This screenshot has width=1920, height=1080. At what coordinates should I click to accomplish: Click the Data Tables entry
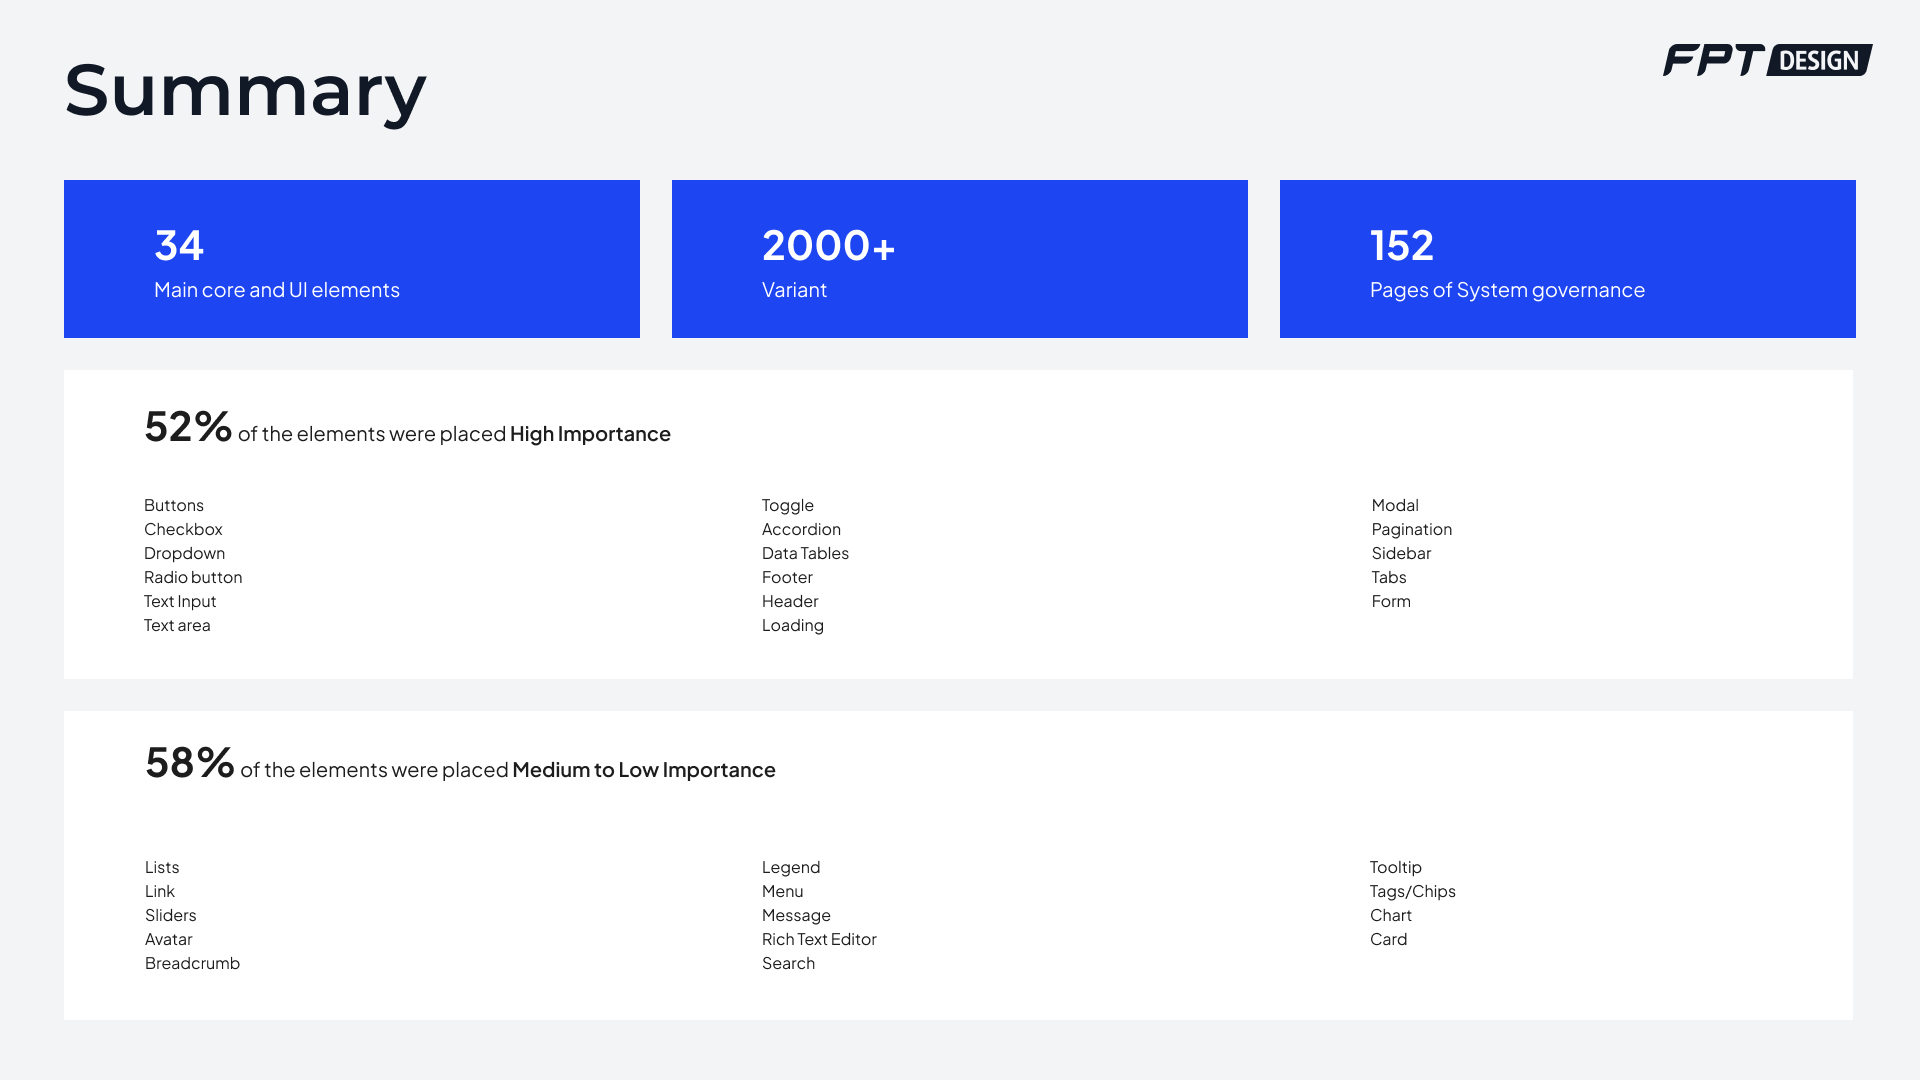click(x=805, y=553)
